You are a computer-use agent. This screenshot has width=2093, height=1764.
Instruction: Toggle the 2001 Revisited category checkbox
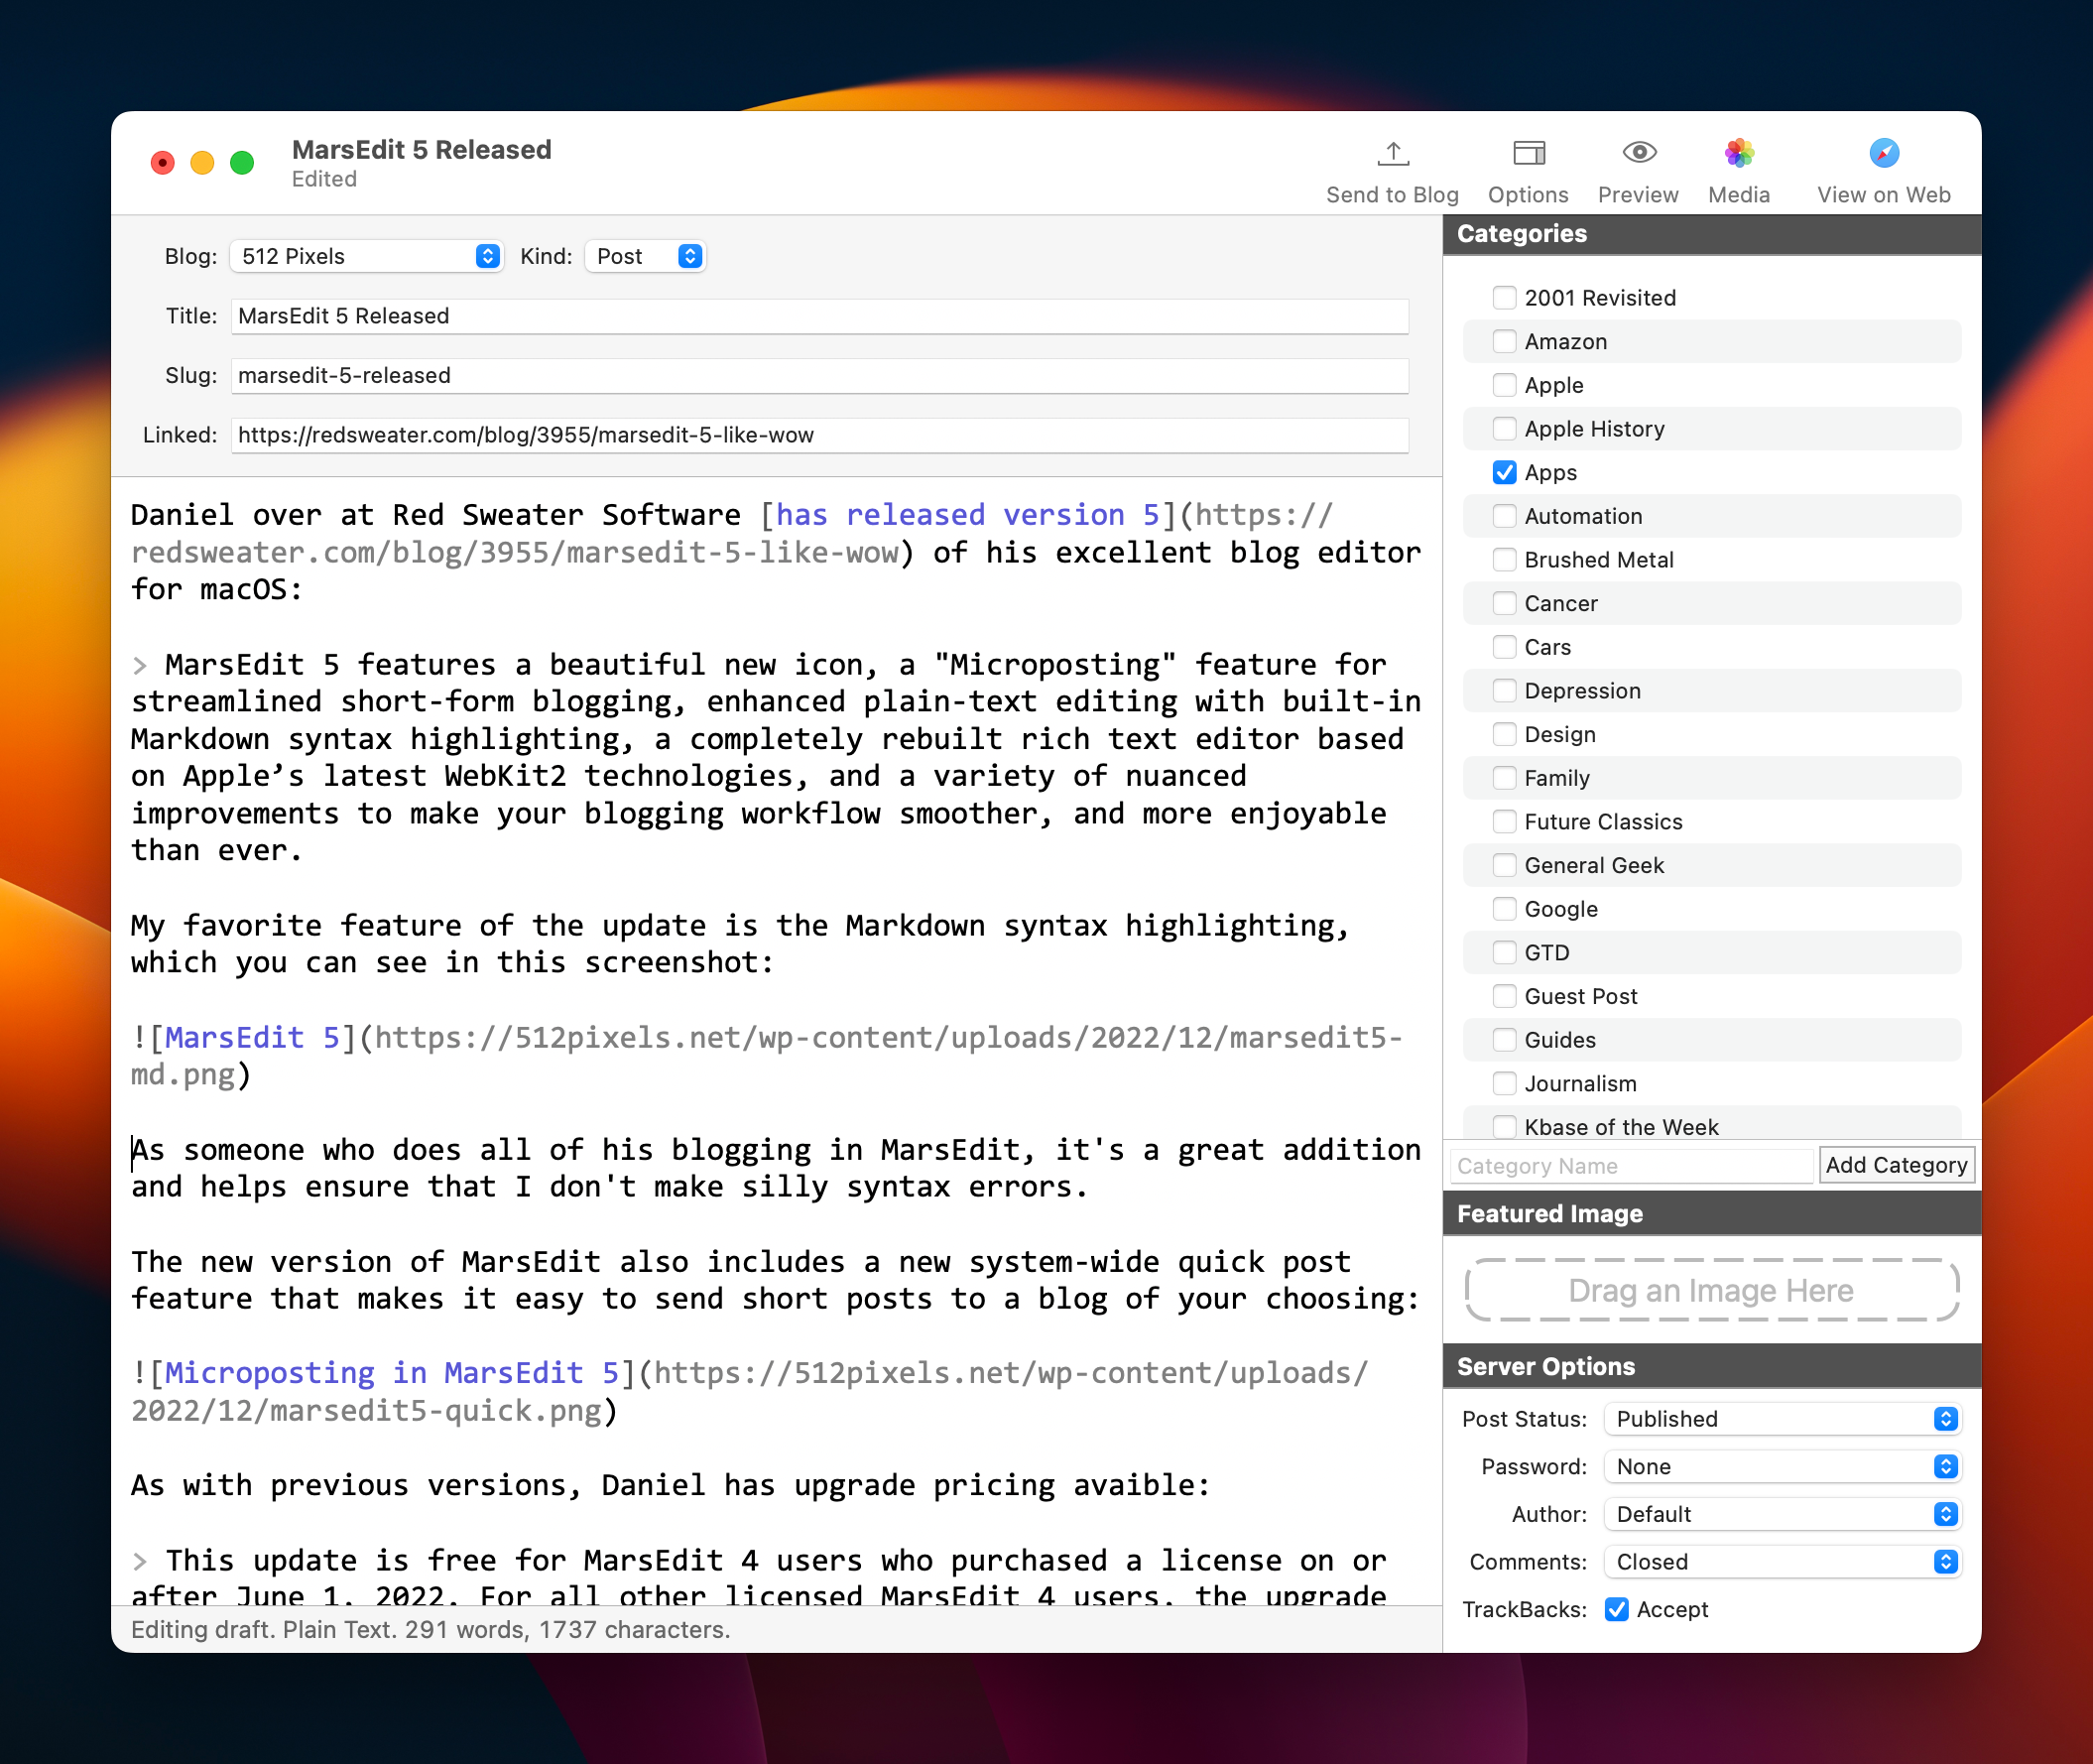click(1504, 298)
